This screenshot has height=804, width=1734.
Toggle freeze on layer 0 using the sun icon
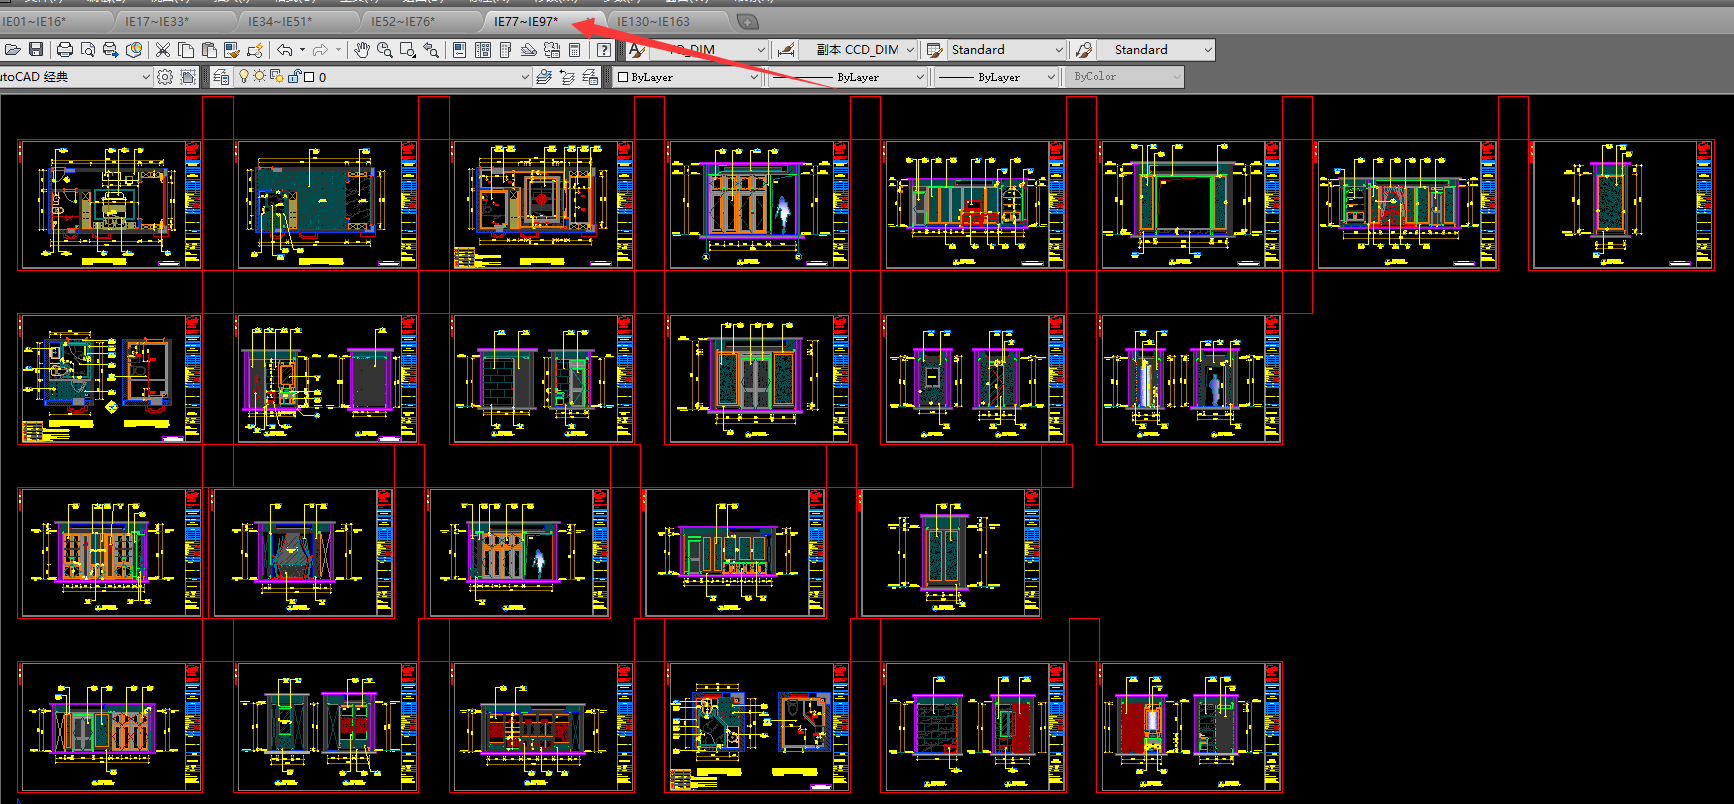[x=260, y=77]
